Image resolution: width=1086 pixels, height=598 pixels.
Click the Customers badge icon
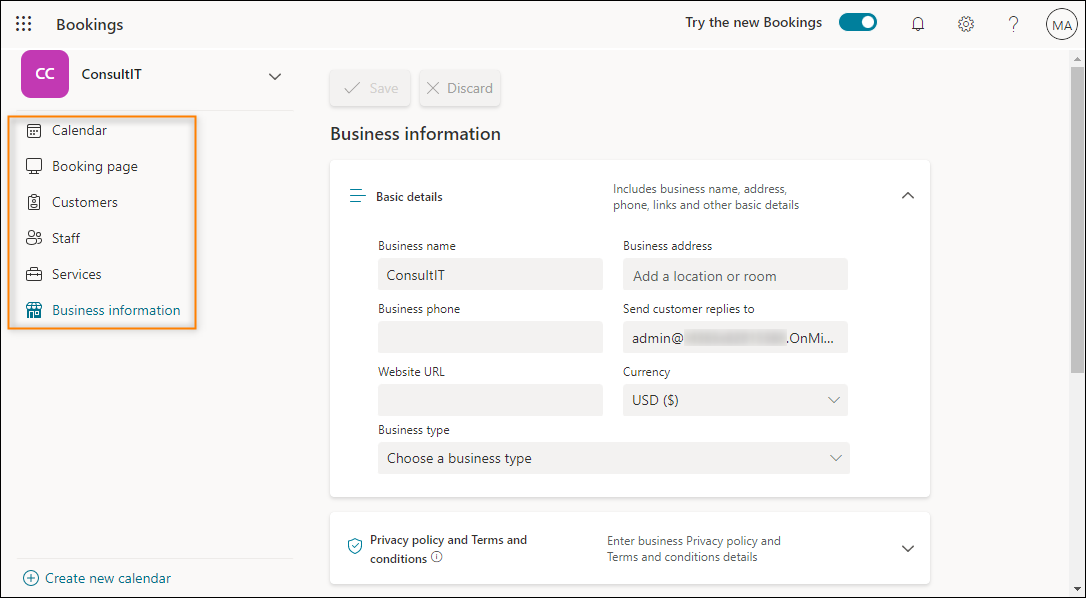point(34,202)
